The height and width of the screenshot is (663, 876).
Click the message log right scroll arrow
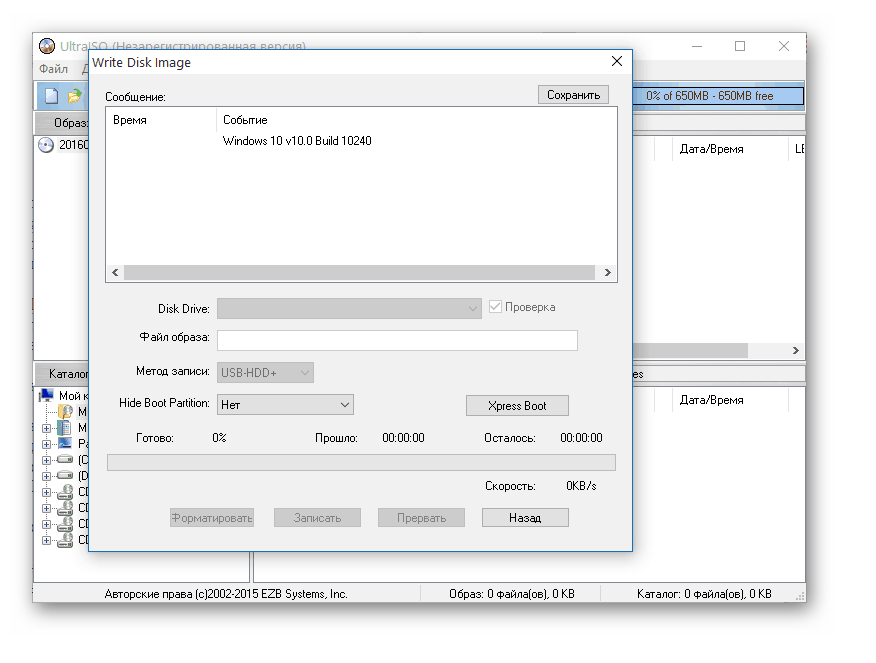pyautogui.click(x=607, y=273)
